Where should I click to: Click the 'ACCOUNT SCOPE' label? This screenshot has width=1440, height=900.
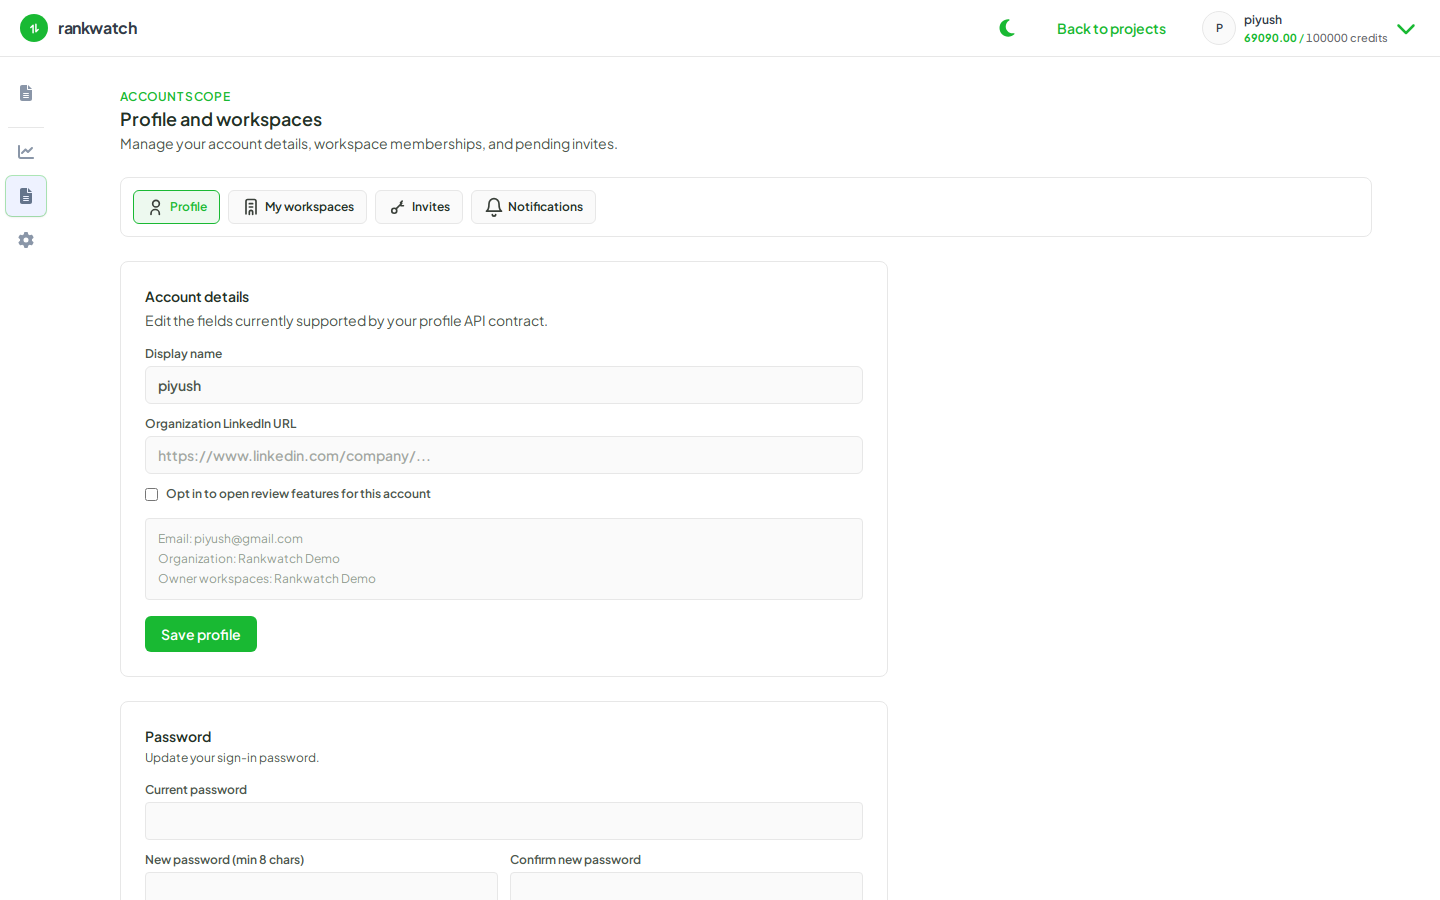coord(175,97)
